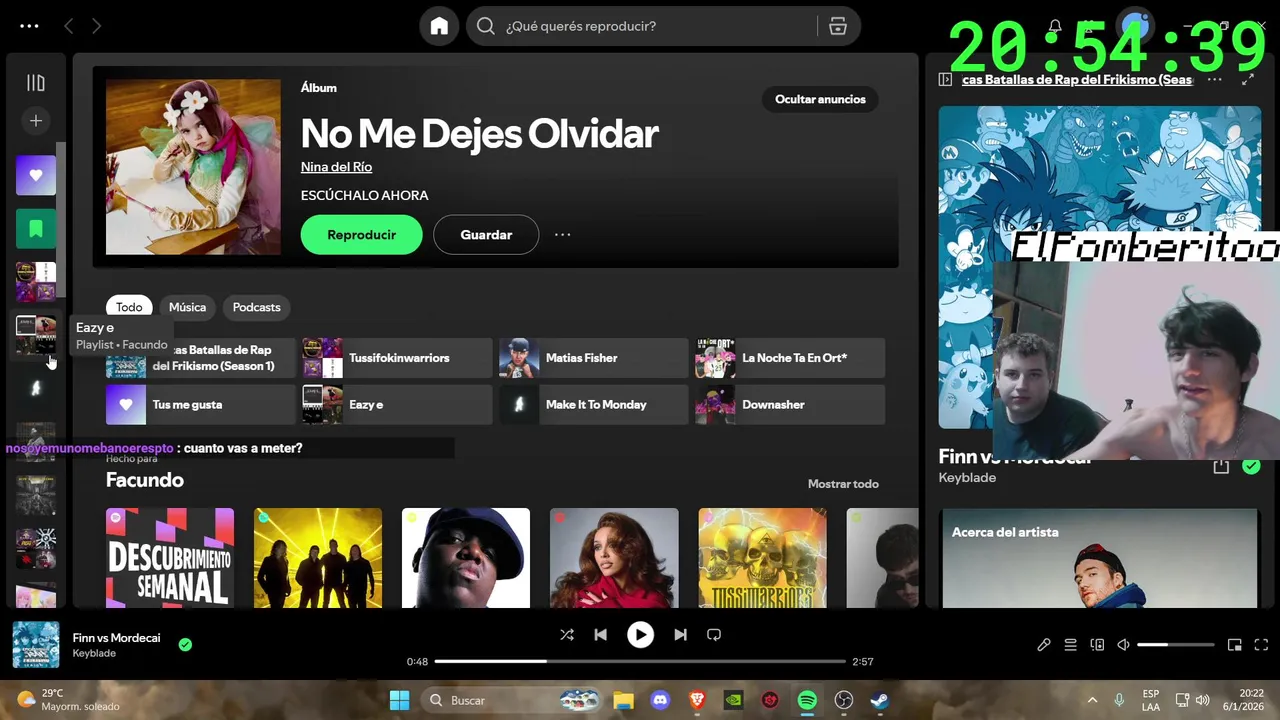Image resolution: width=1280 pixels, height=720 pixels.
Task: Open Liked Songs in the sidebar
Action: click(36, 175)
